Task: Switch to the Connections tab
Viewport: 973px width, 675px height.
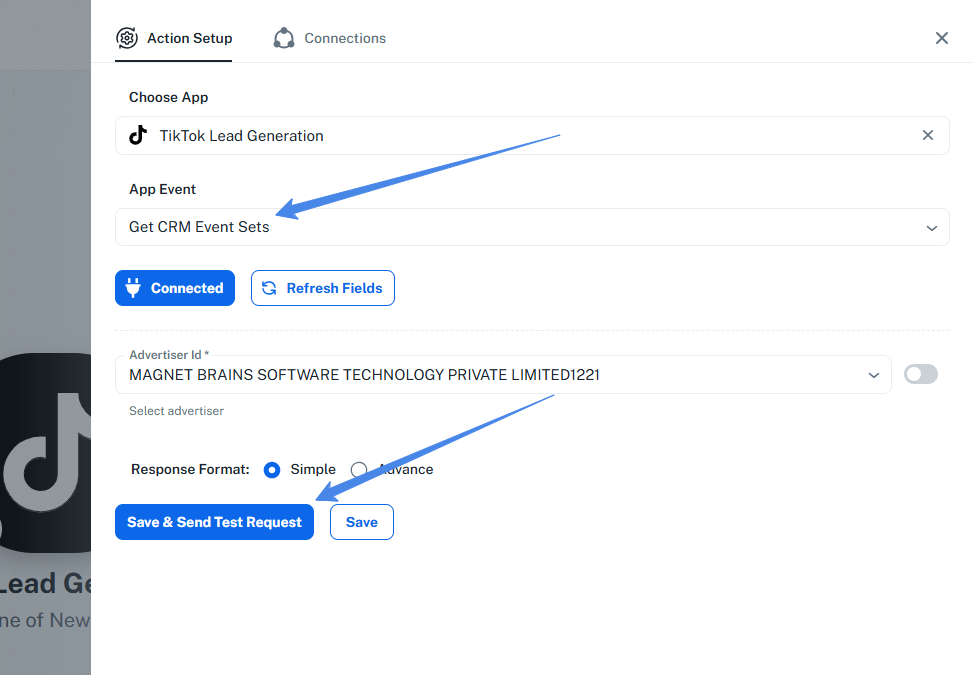Action: (344, 38)
